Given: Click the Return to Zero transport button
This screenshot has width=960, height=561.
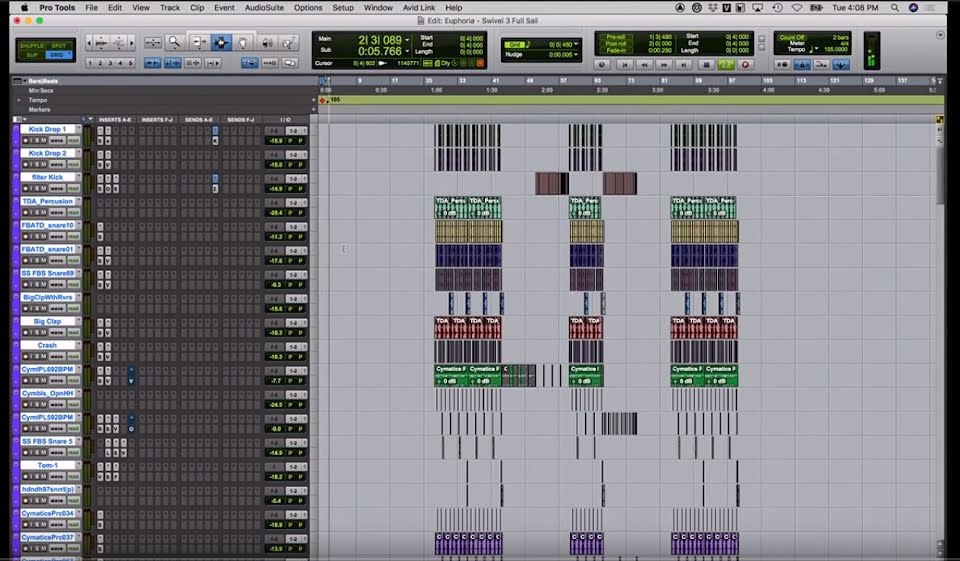Looking at the screenshot, I should pyautogui.click(x=624, y=64).
